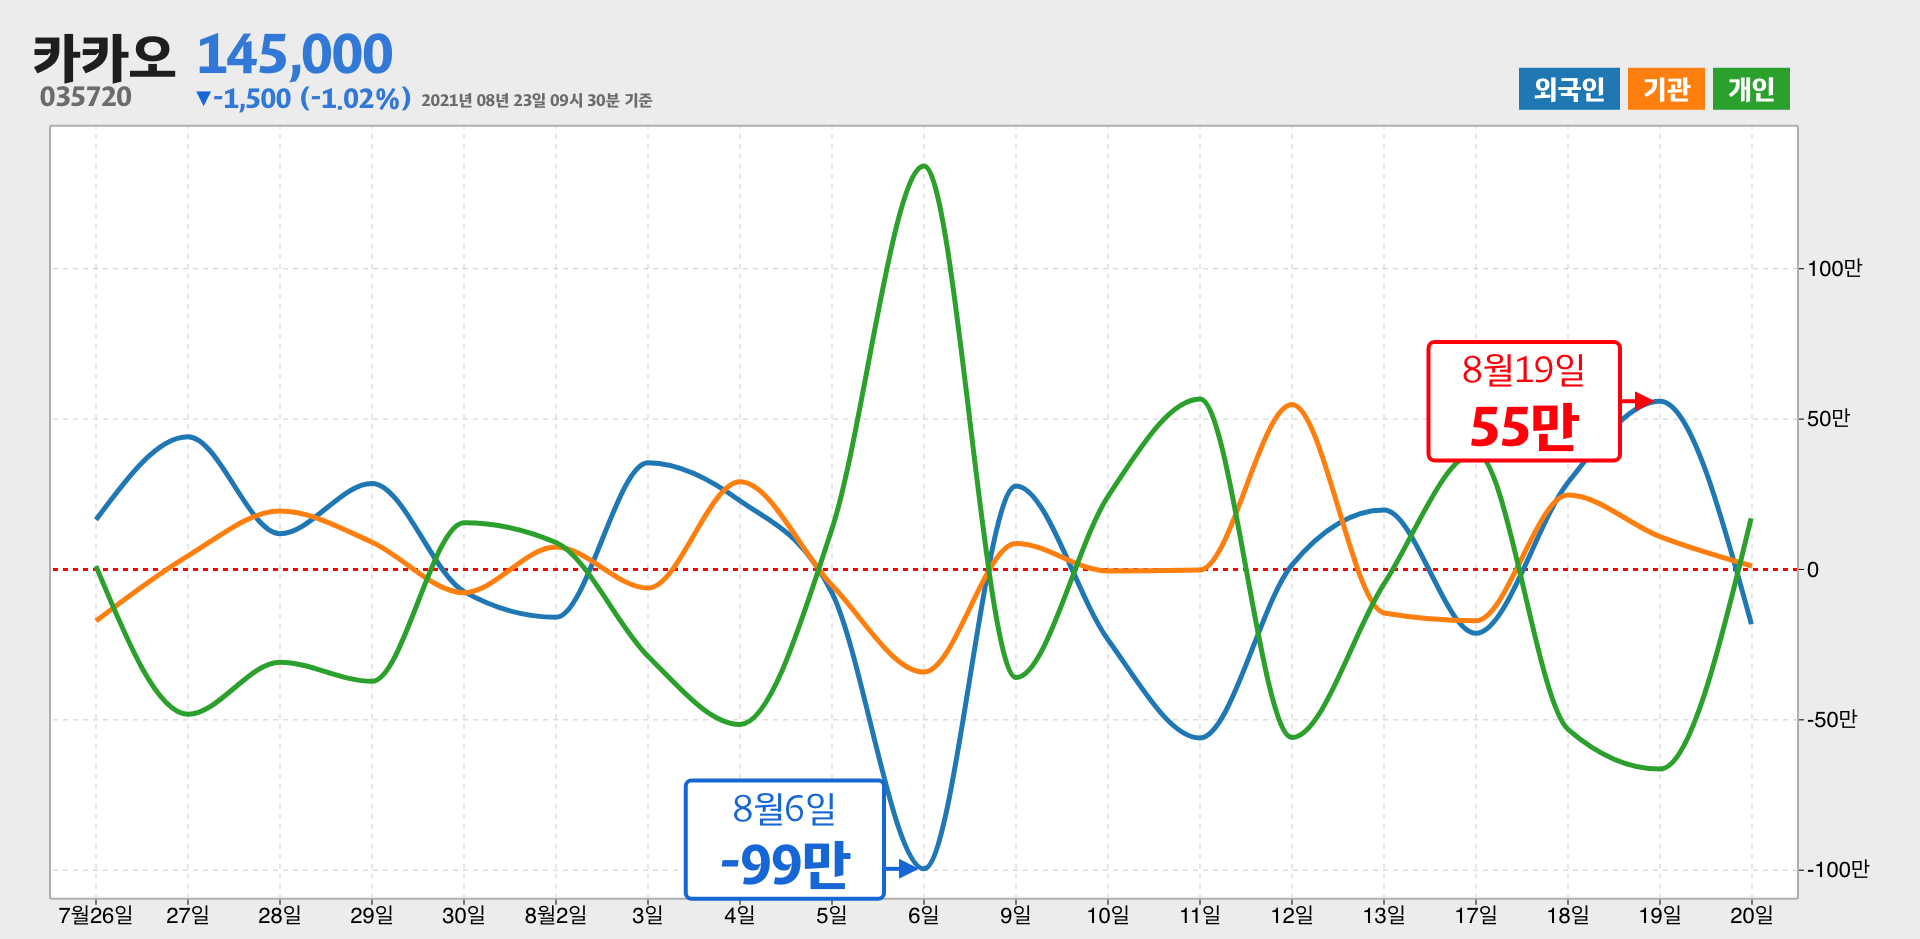Screen dimensions: 1920x939
Task: Click the price change -1,500 (-1.02%)
Action: (303, 98)
